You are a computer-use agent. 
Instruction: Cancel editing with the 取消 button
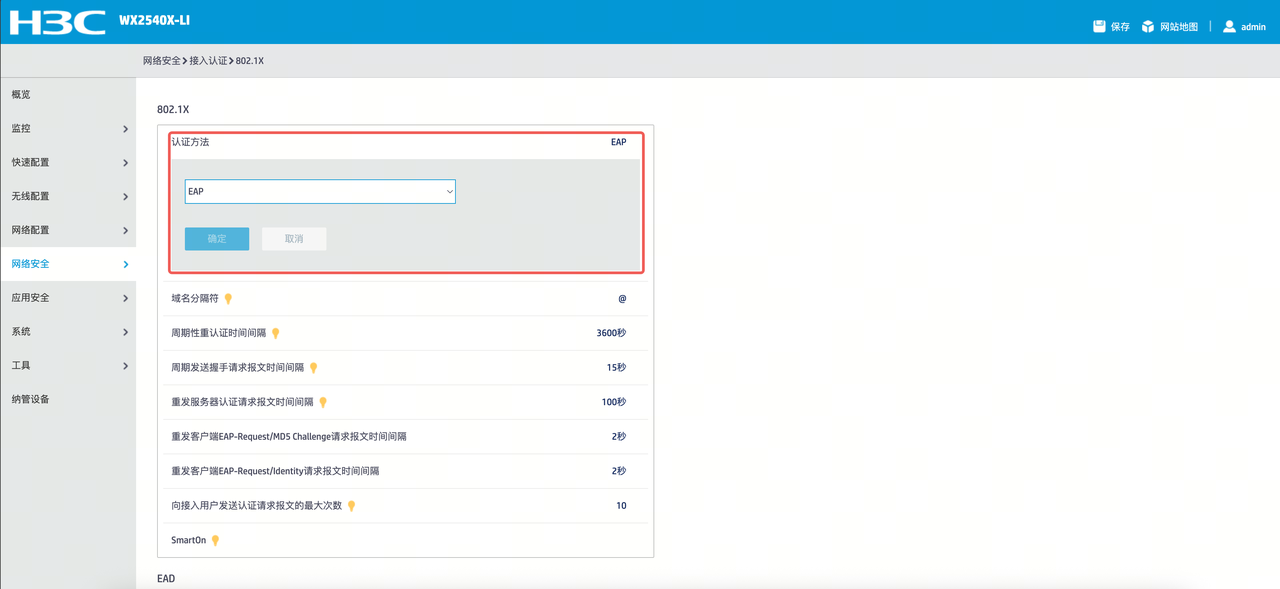tap(294, 239)
